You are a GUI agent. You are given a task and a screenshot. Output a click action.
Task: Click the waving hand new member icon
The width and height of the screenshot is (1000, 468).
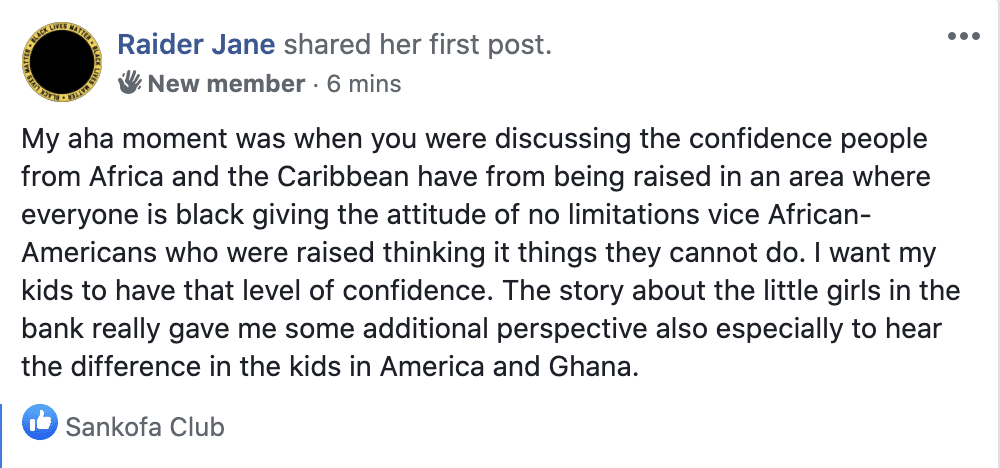point(130,83)
